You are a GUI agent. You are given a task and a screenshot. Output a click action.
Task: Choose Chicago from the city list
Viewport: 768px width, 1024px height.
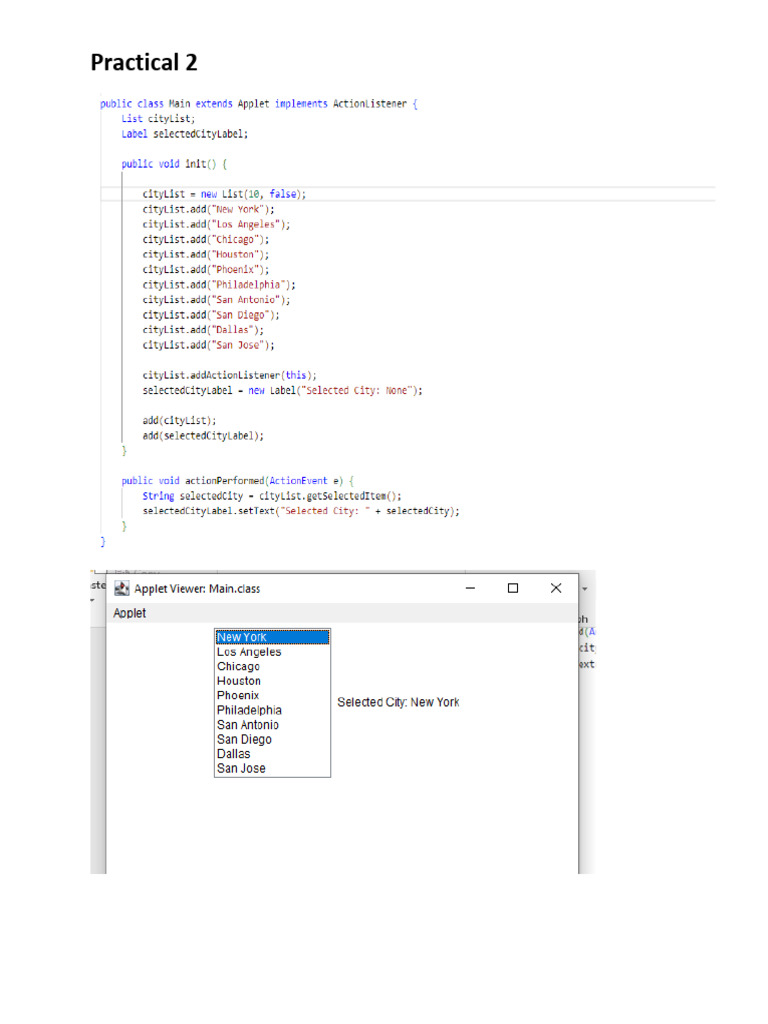tap(238, 666)
